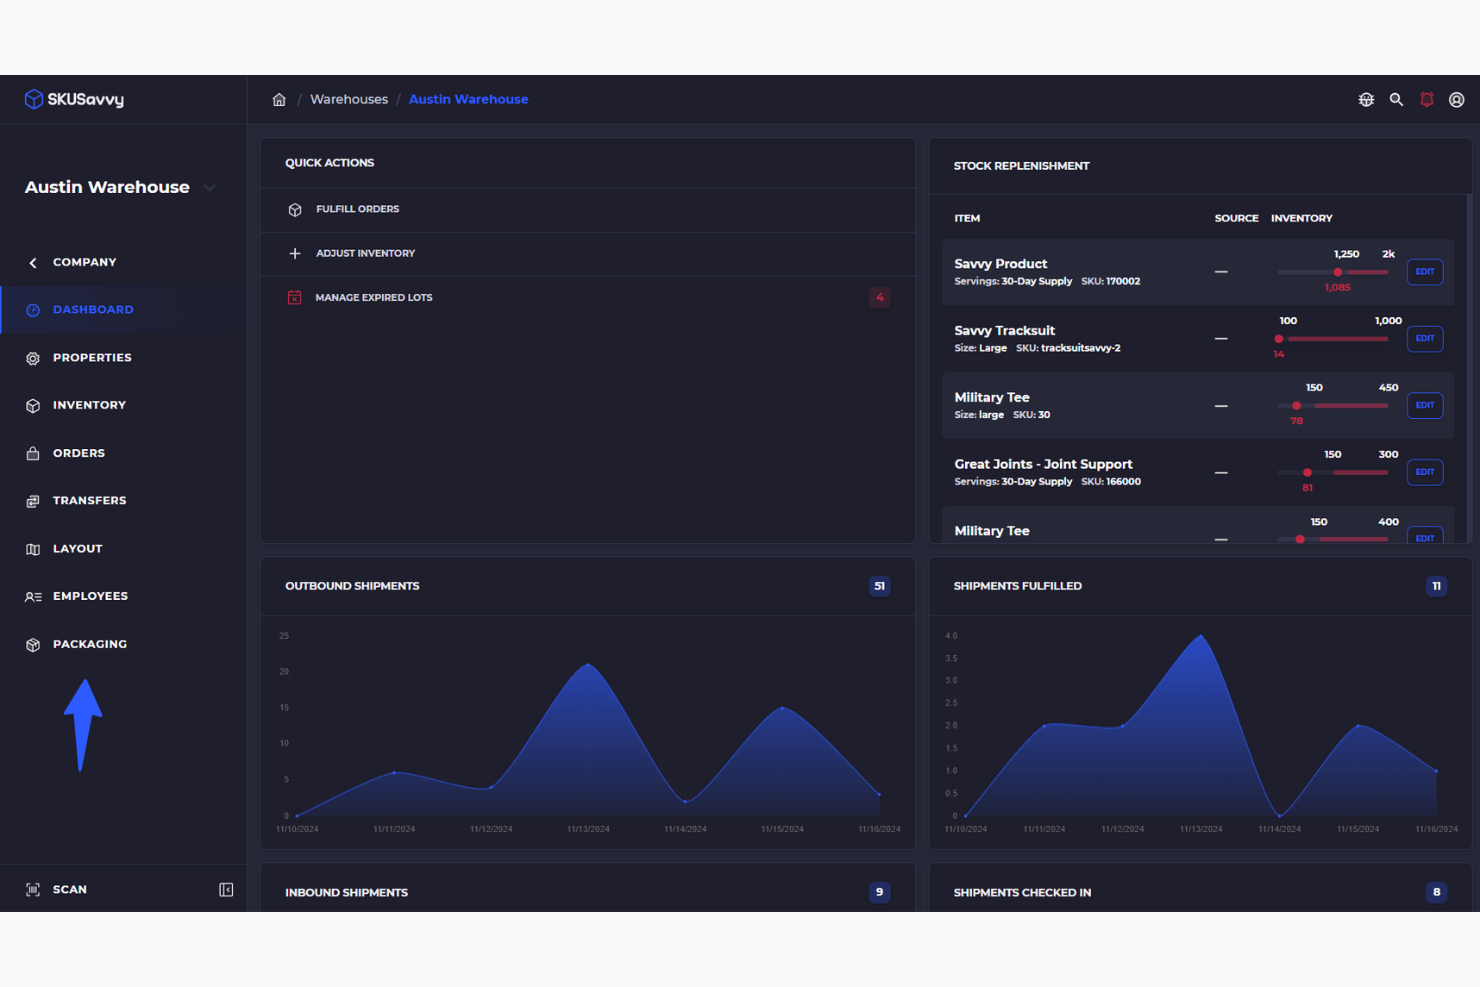Click the Layout map icon

(33, 549)
